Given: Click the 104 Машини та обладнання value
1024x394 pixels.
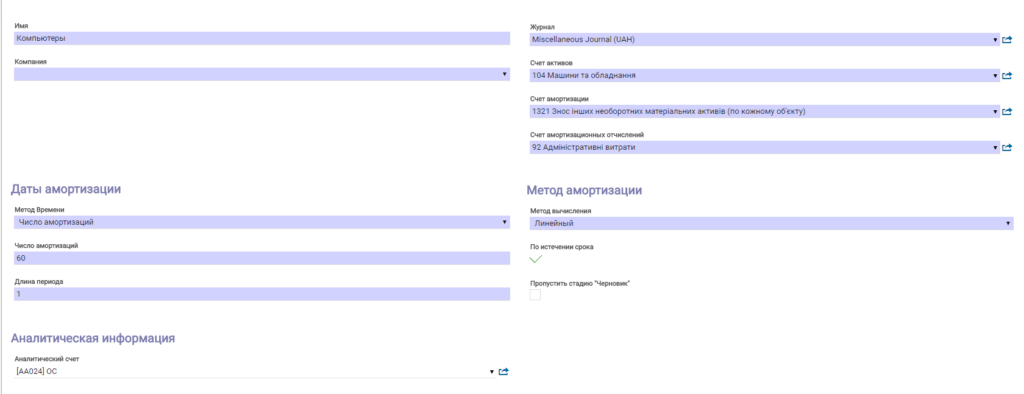Looking at the screenshot, I should (x=584, y=76).
